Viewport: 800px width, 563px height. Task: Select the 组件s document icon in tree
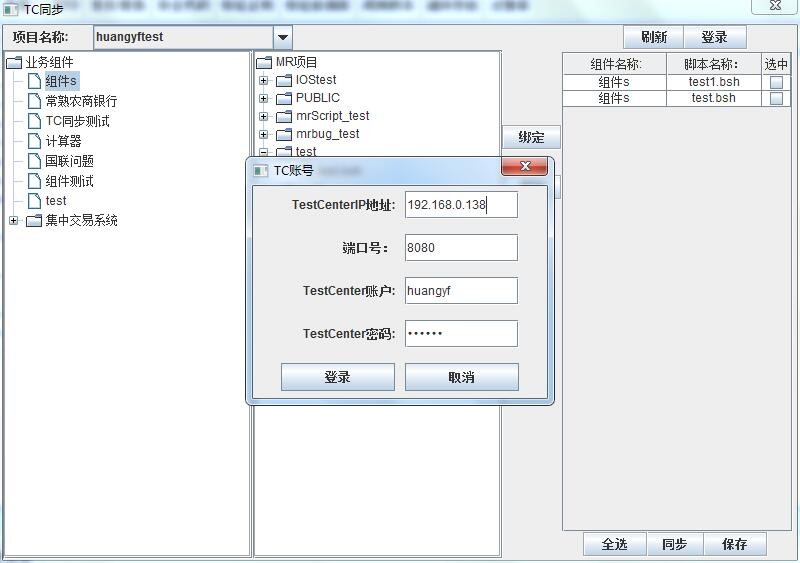34,81
